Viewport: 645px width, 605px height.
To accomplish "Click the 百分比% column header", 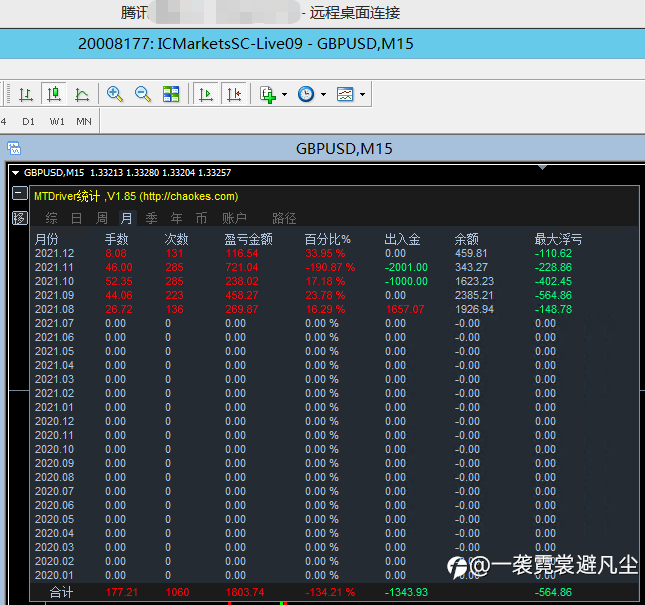I will [327, 239].
